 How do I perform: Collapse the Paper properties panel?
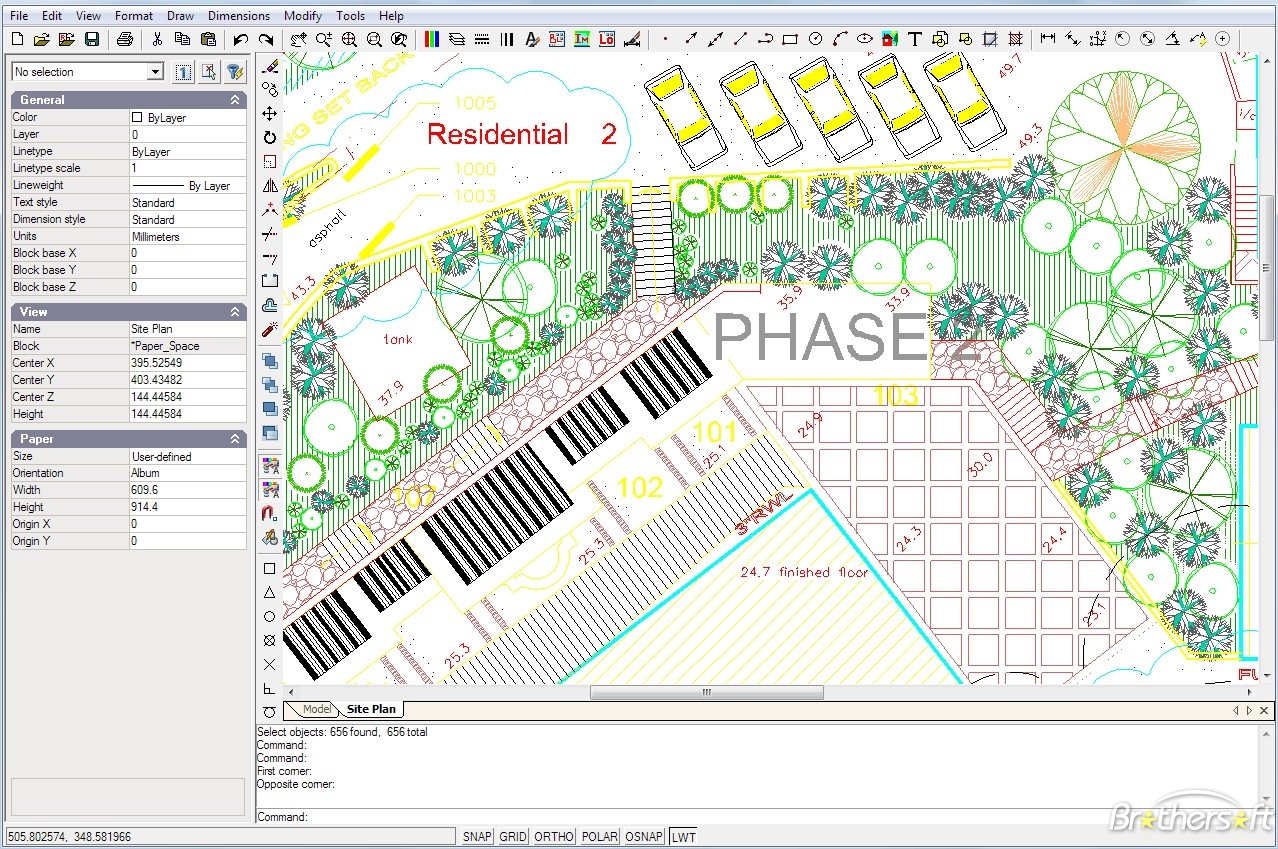point(234,438)
